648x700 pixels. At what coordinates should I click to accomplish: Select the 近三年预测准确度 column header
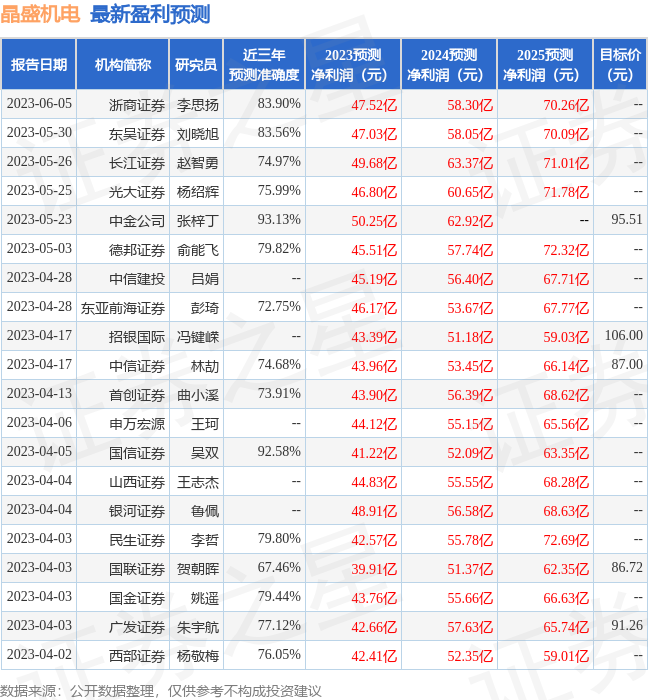pos(264,64)
